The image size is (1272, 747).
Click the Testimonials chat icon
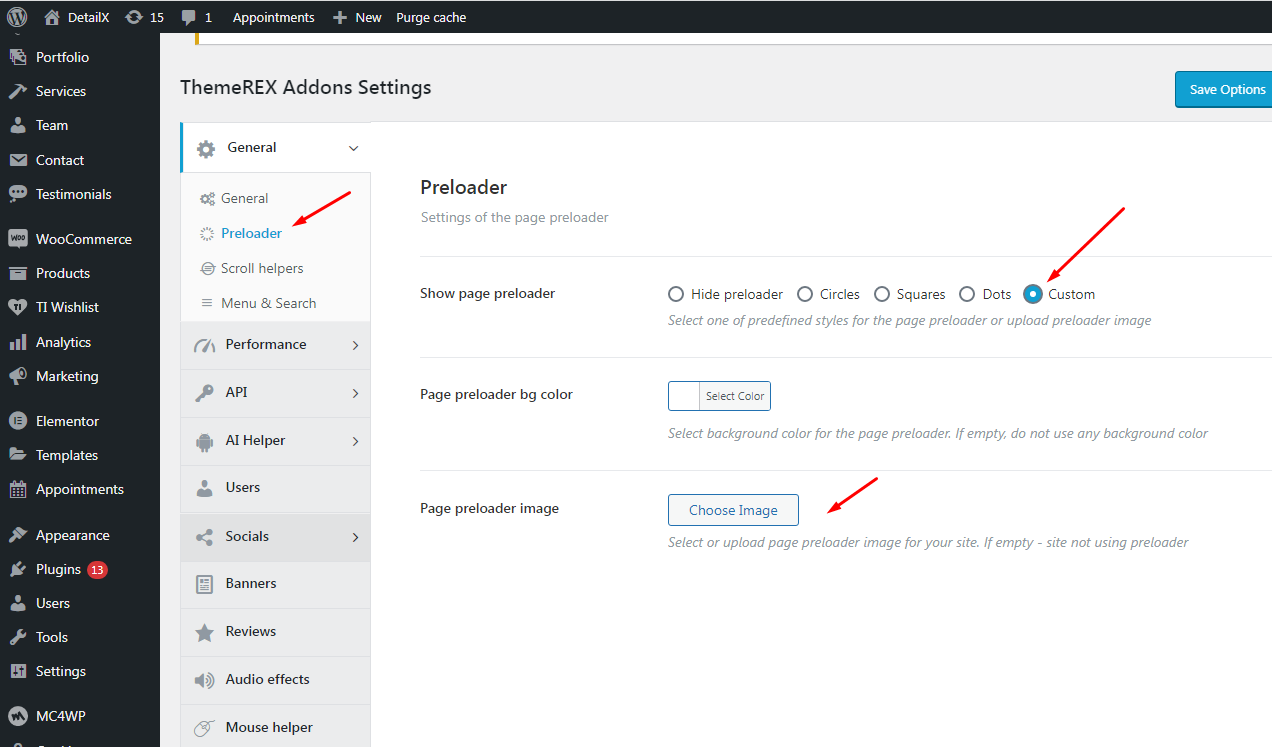[x=18, y=194]
